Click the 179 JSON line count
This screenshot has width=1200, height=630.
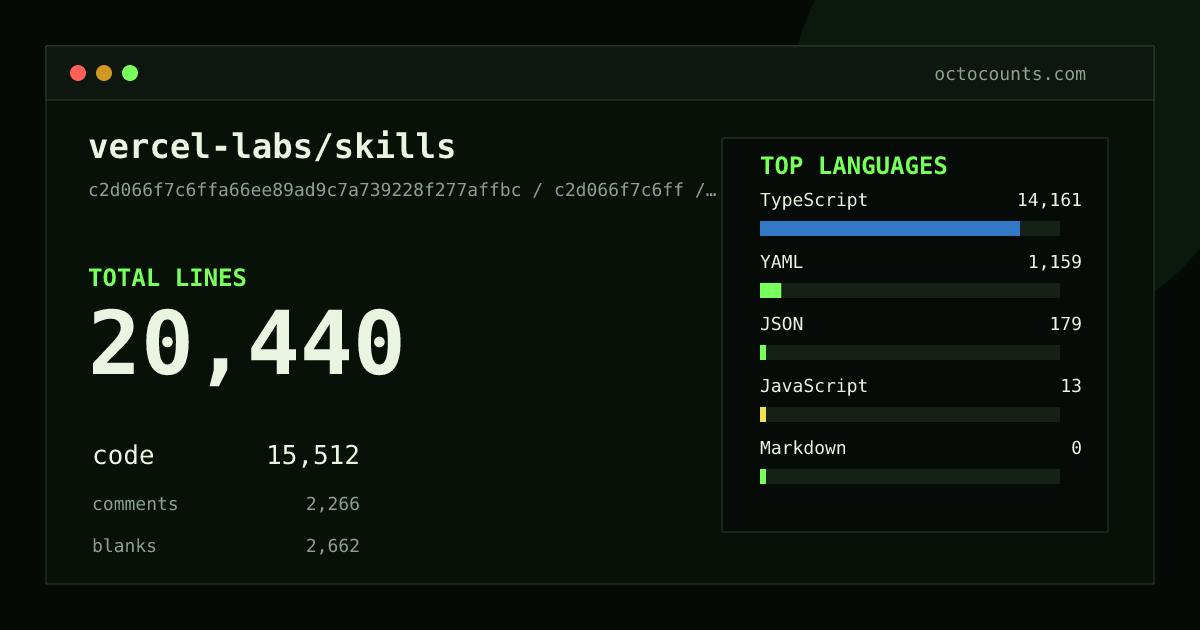(1066, 324)
